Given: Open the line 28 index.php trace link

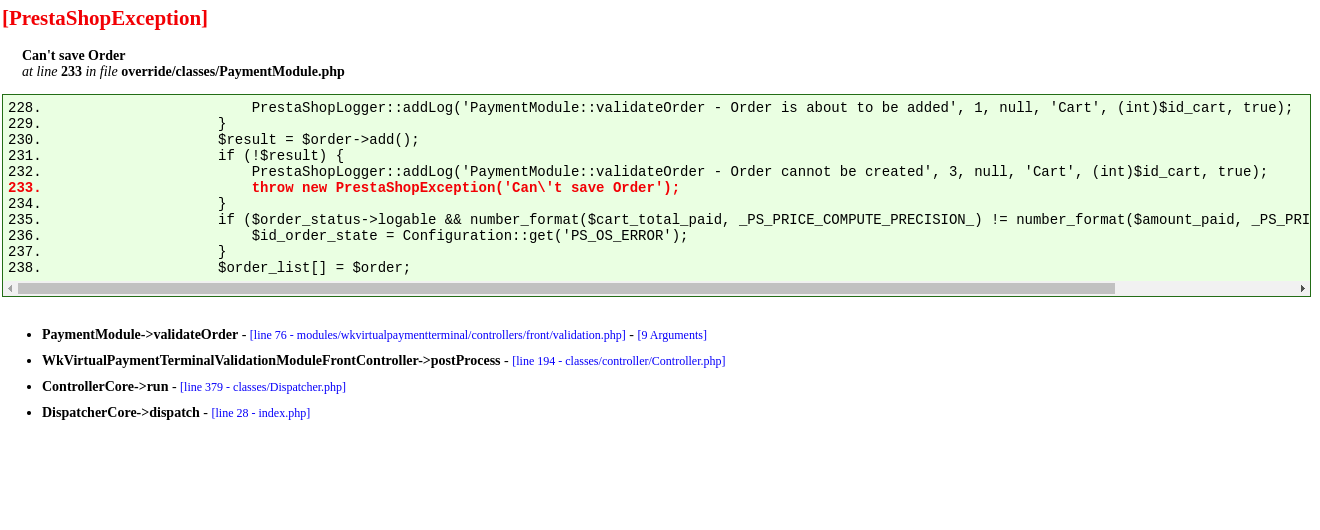Looking at the screenshot, I should click(261, 413).
